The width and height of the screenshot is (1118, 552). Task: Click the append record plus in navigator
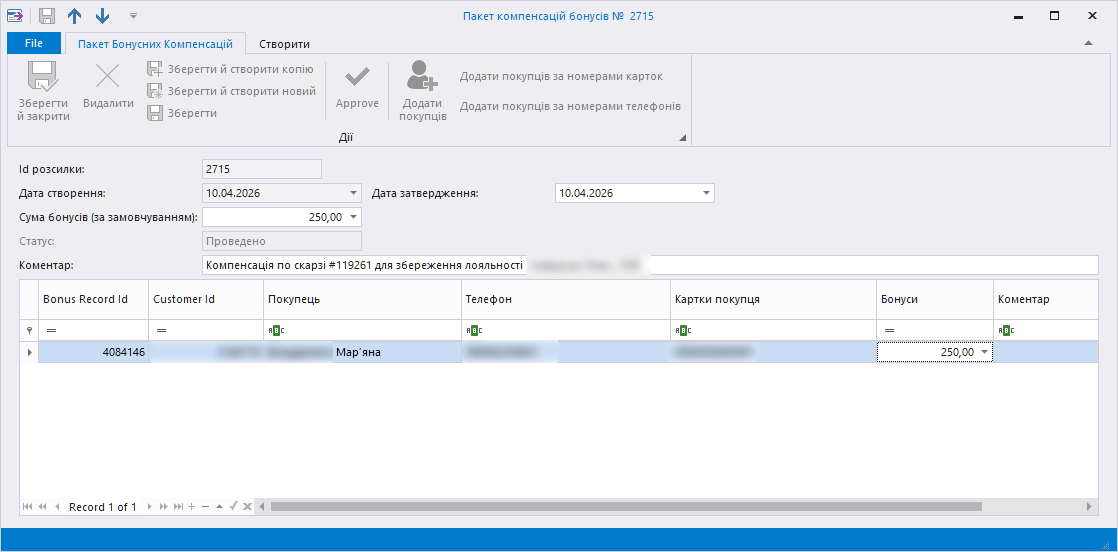pyautogui.click(x=191, y=507)
